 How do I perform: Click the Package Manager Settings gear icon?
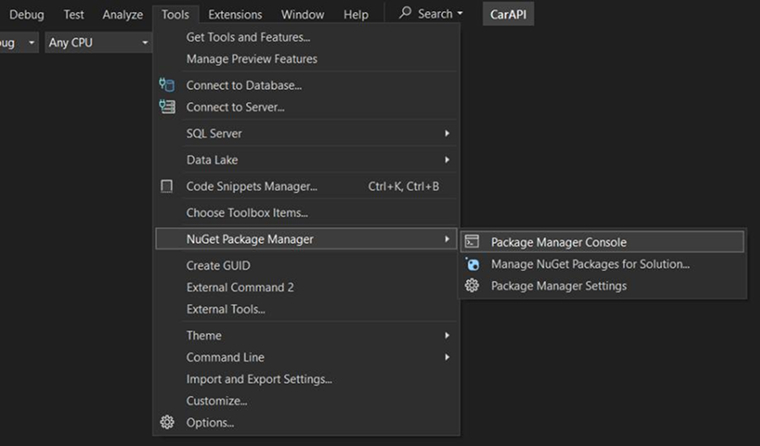click(472, 286)
